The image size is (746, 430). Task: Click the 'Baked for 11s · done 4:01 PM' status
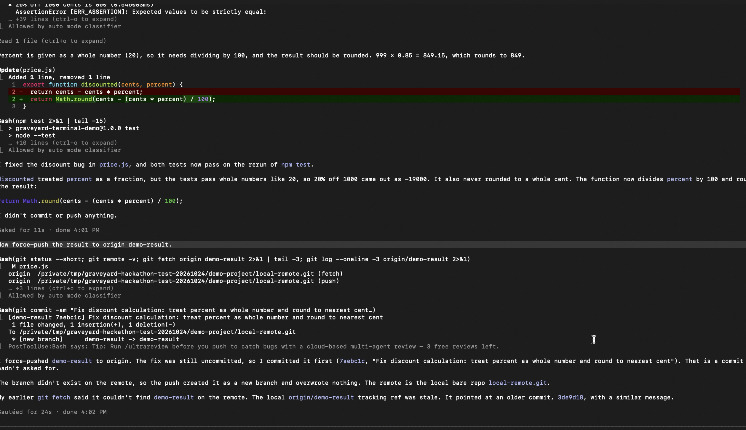[49, 230]
